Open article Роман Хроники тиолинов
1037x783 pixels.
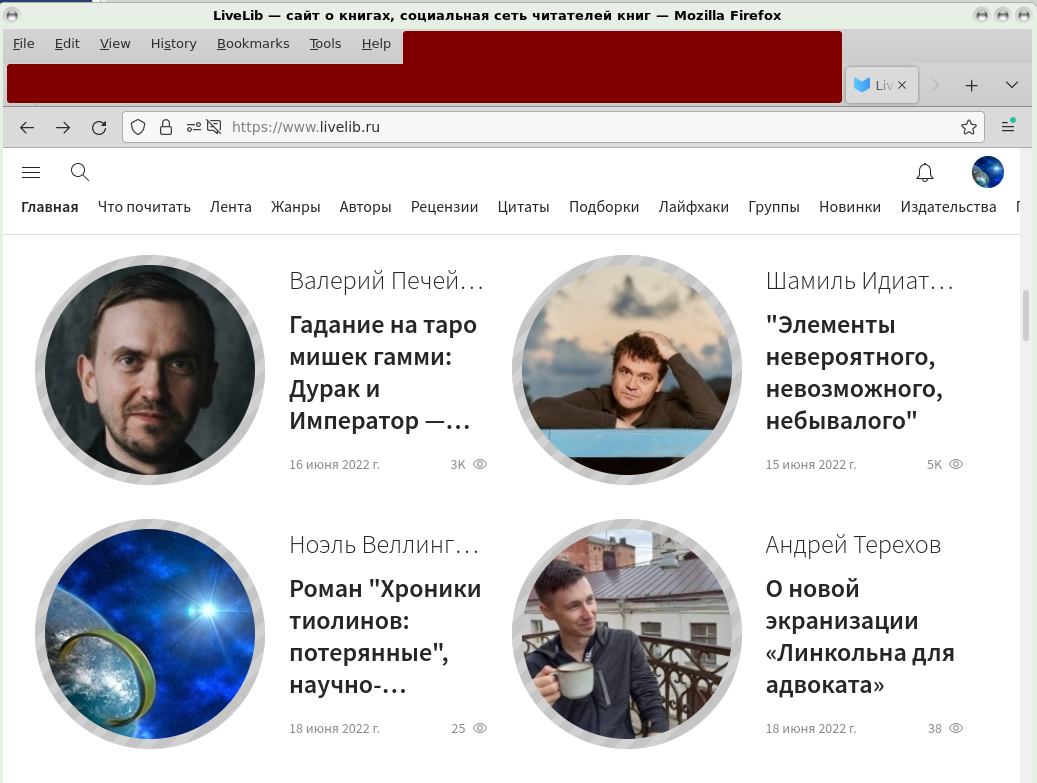coord(385,636)
